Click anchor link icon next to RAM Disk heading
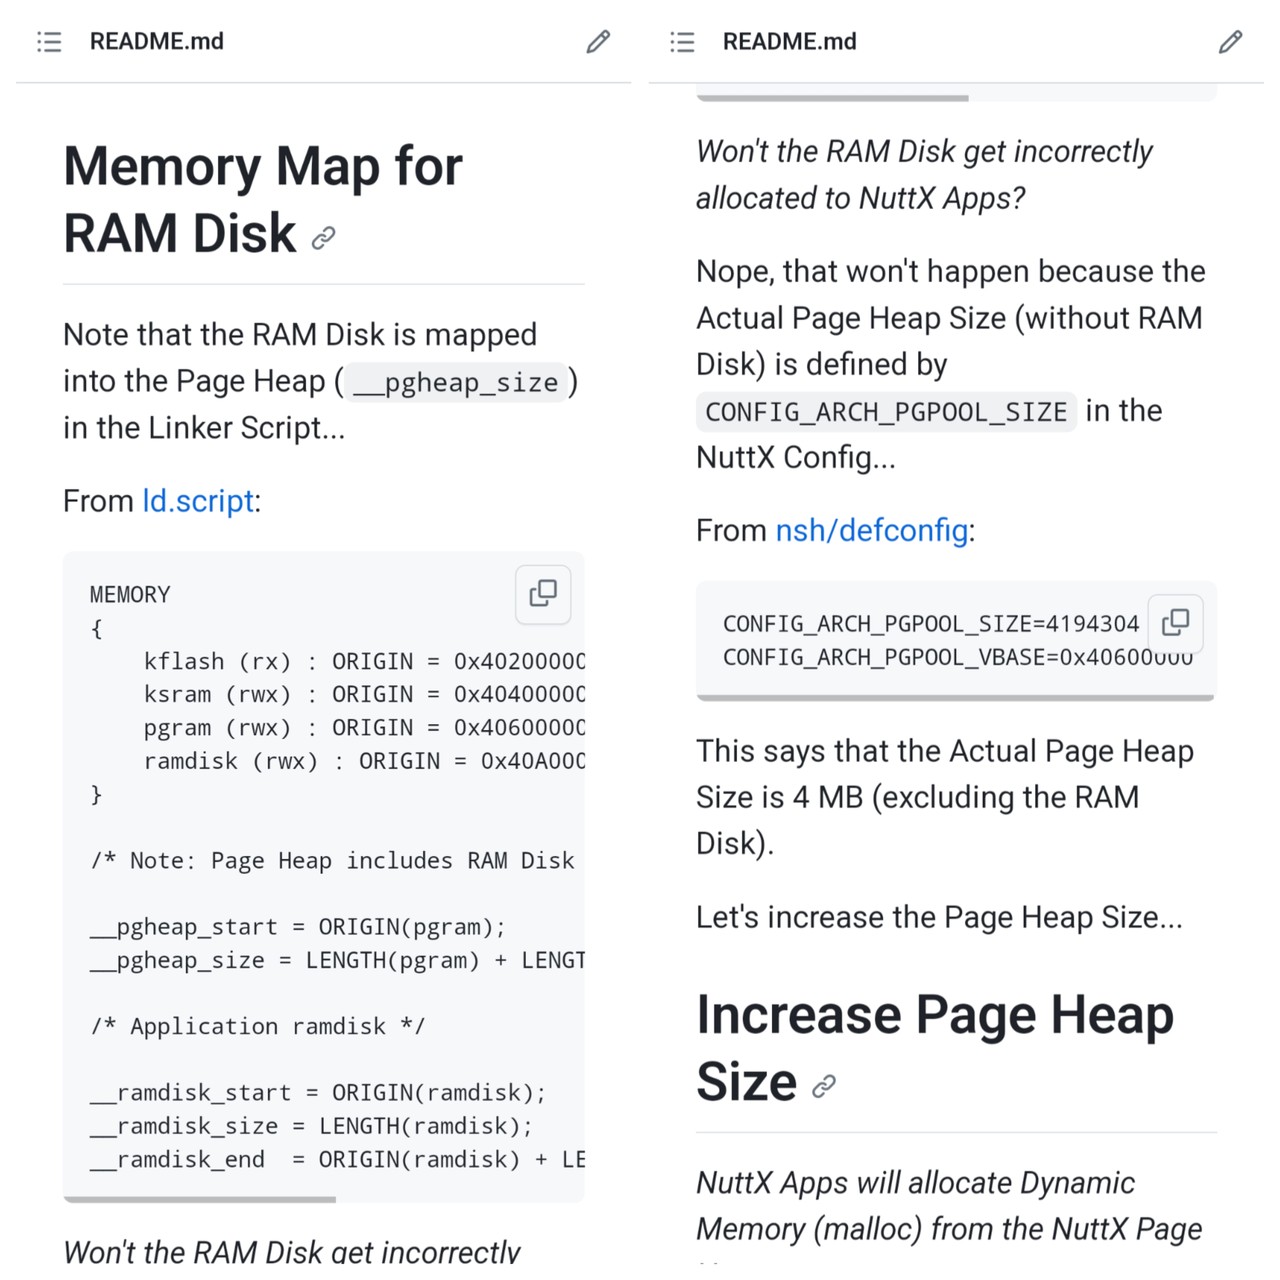This screenshot has height=1280, width=1280. (x=323, y=238)
